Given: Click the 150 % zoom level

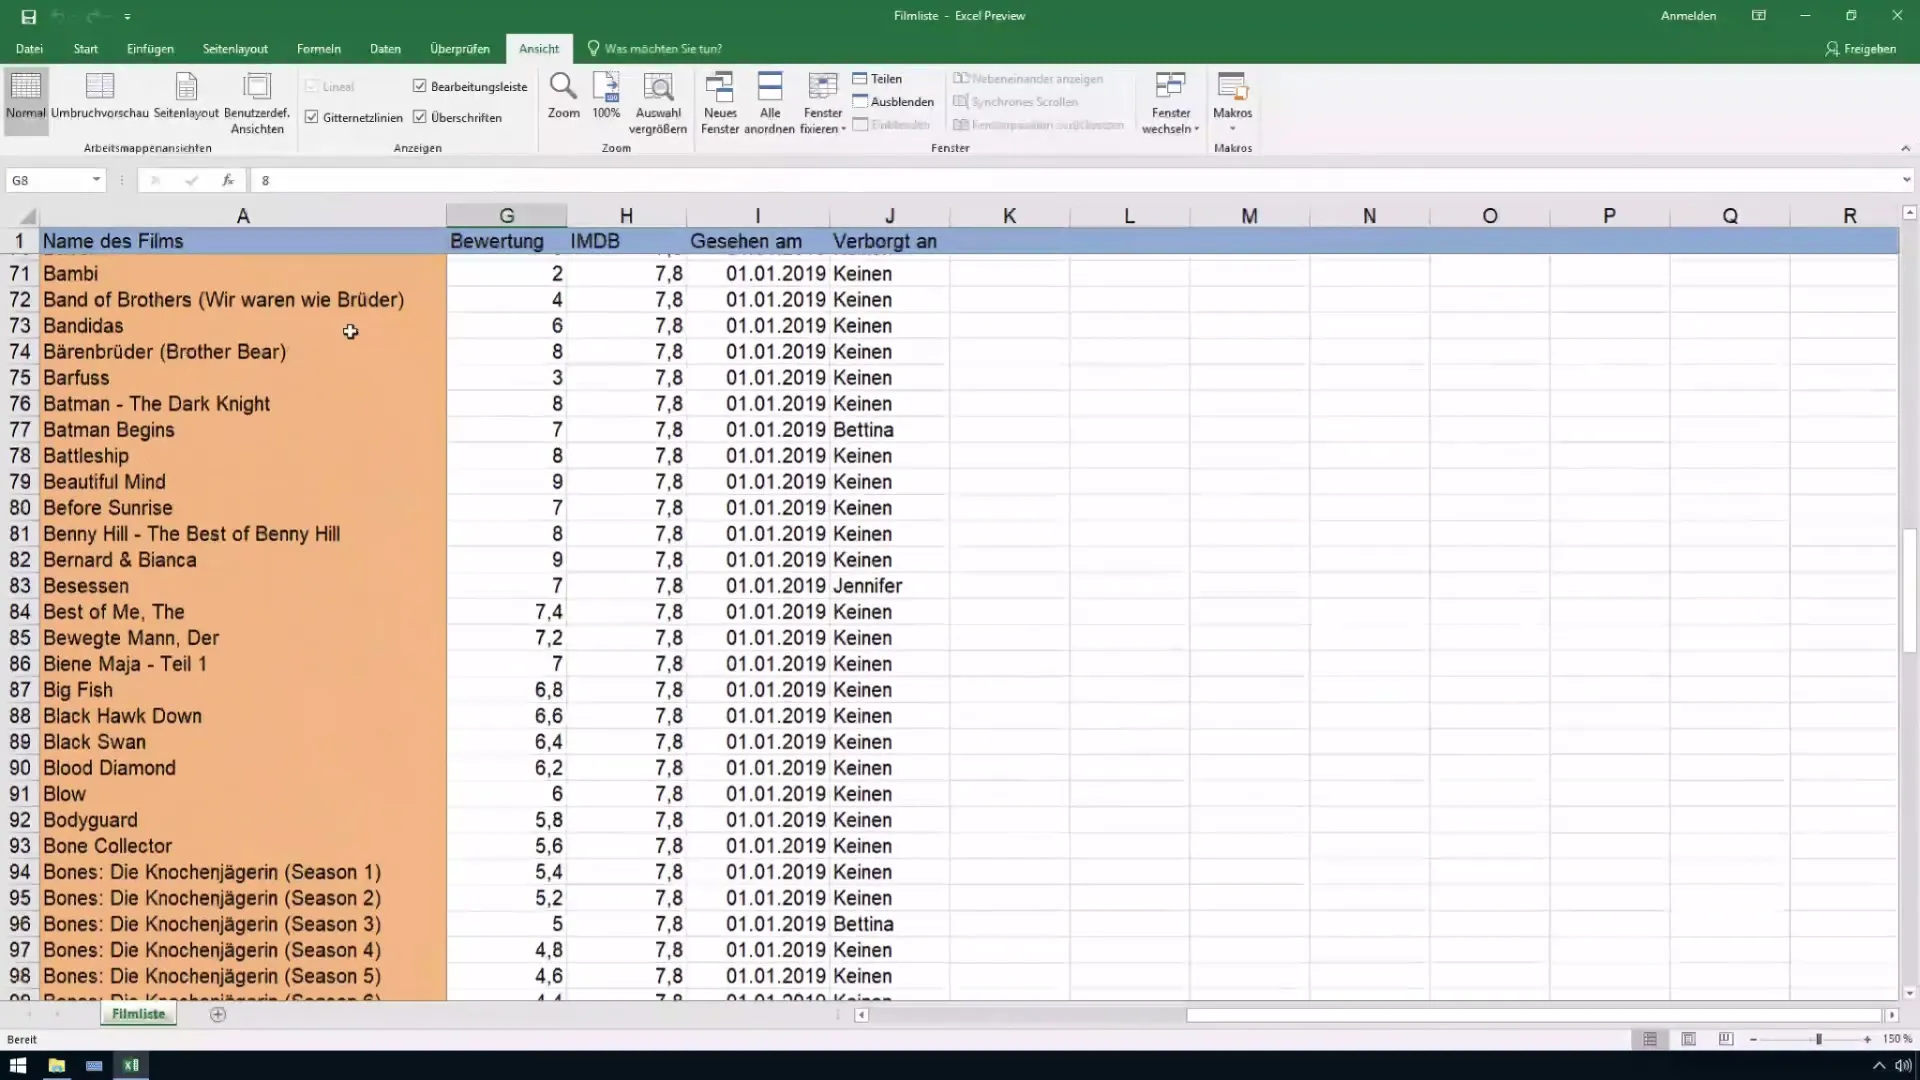Looking at the screenshot, I should pyautogui.click(x=1897, y=1040).
